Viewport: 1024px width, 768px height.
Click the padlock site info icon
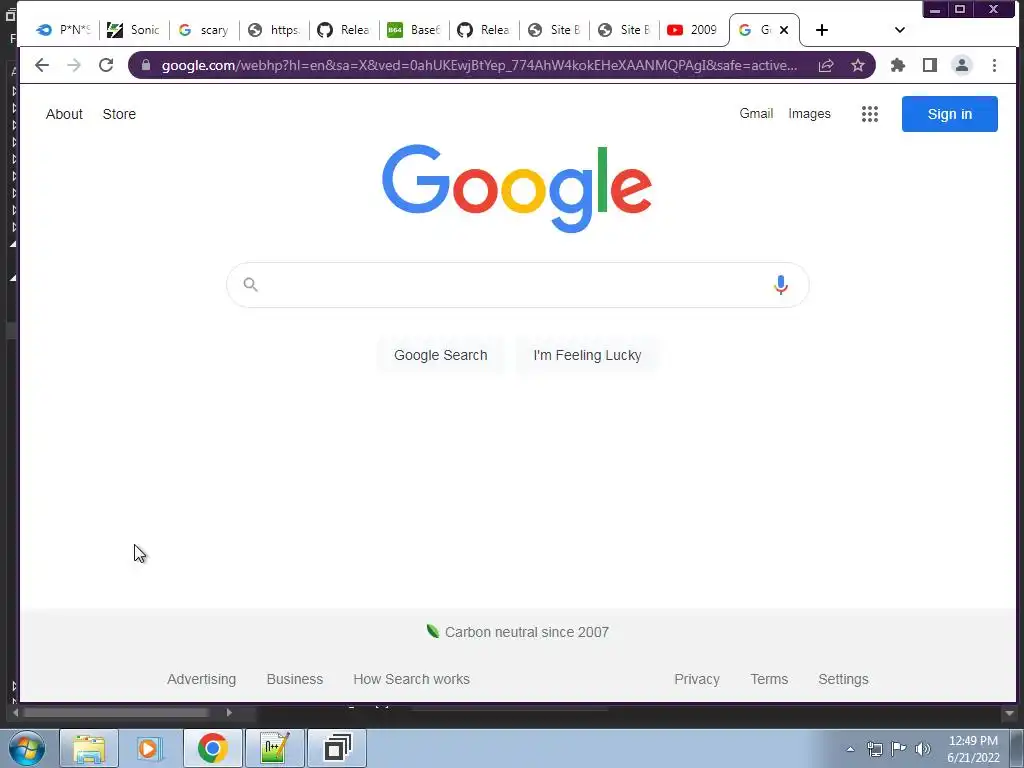[146, 65]
